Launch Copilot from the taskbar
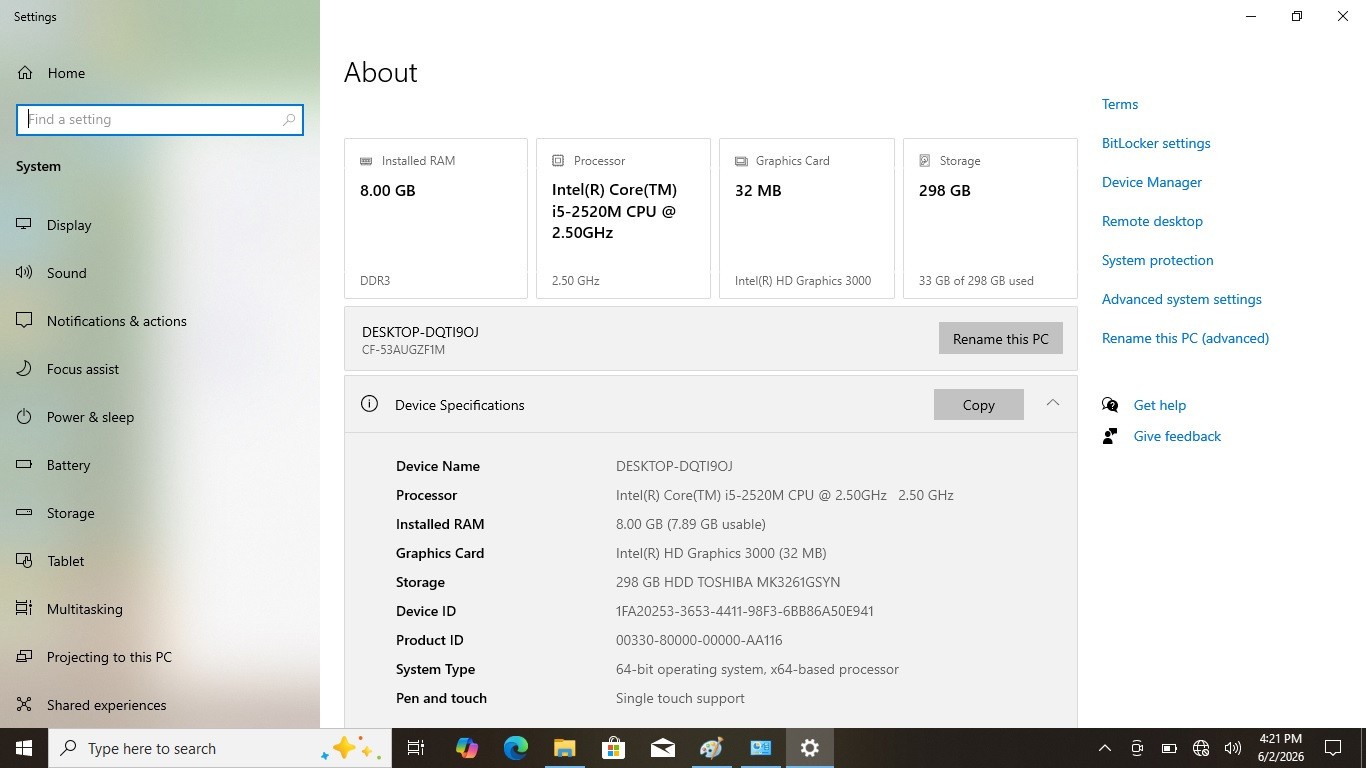The image size is (1366, 768). [466, 748]
